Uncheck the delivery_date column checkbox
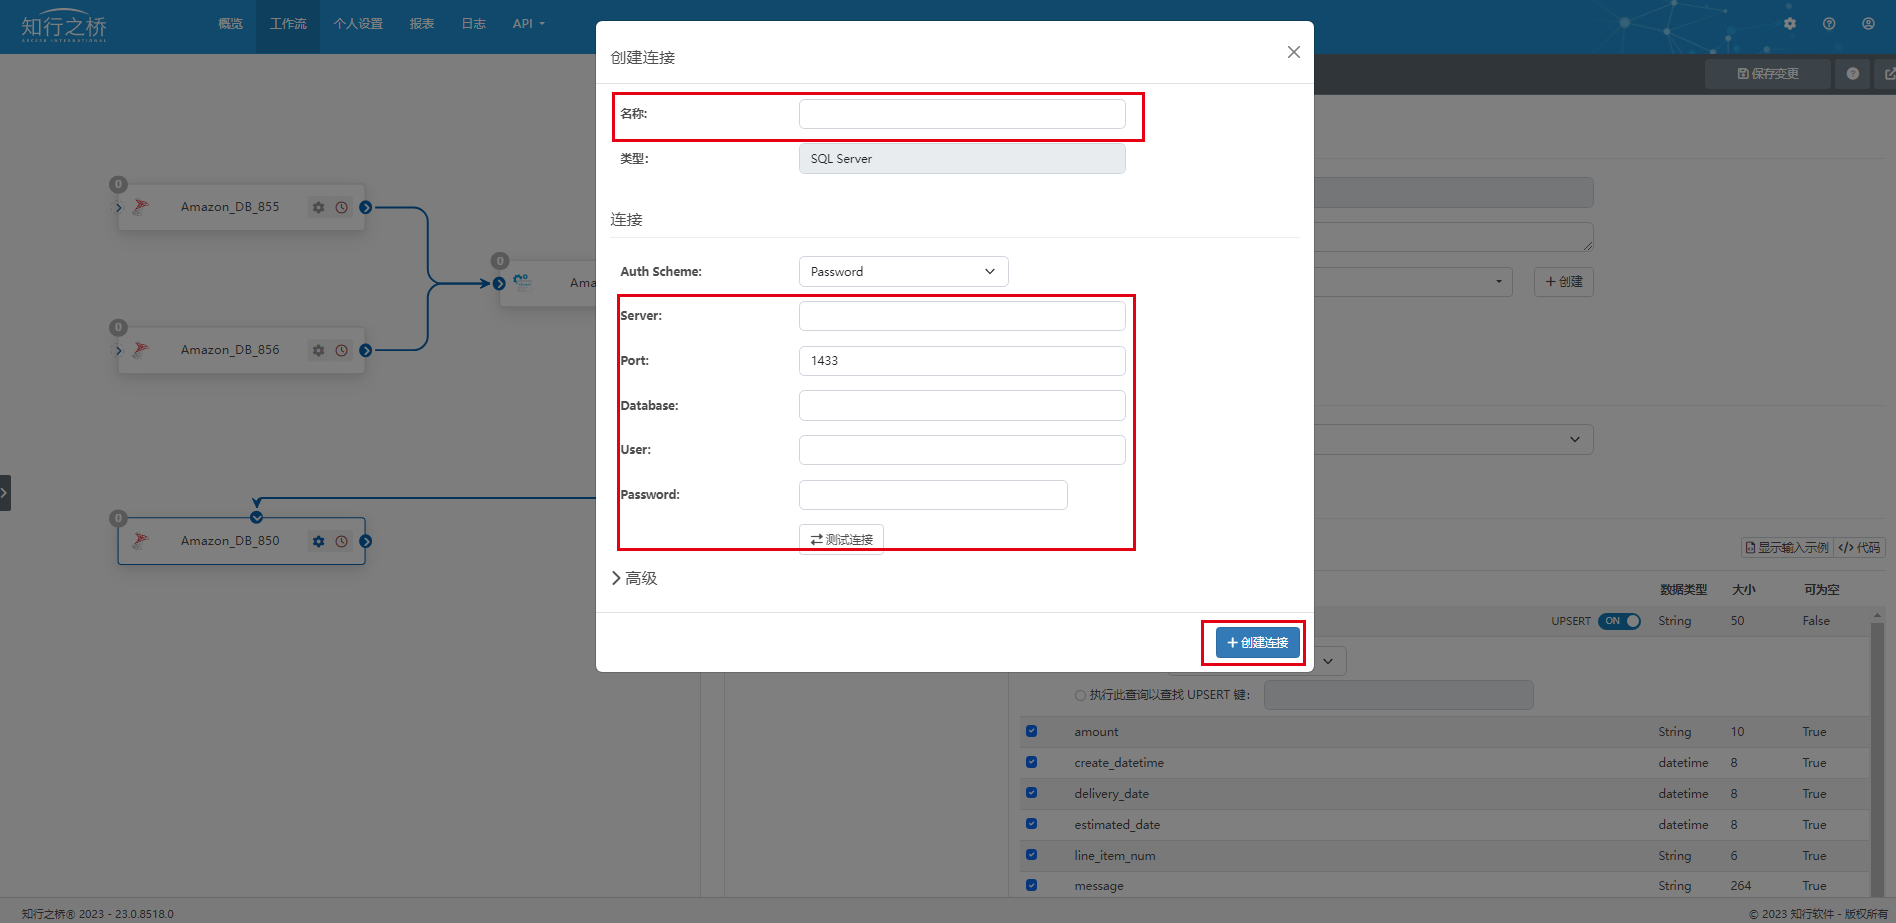Viewport: 1896px width, 923px height. click(x=1031, y=793)
